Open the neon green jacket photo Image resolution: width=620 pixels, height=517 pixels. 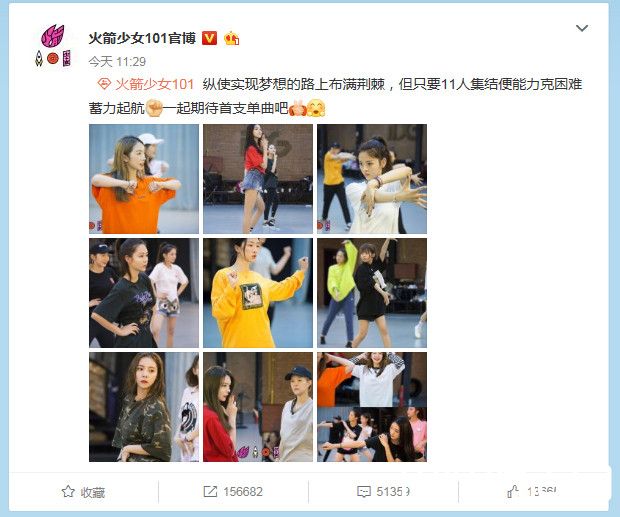point(372,293)
